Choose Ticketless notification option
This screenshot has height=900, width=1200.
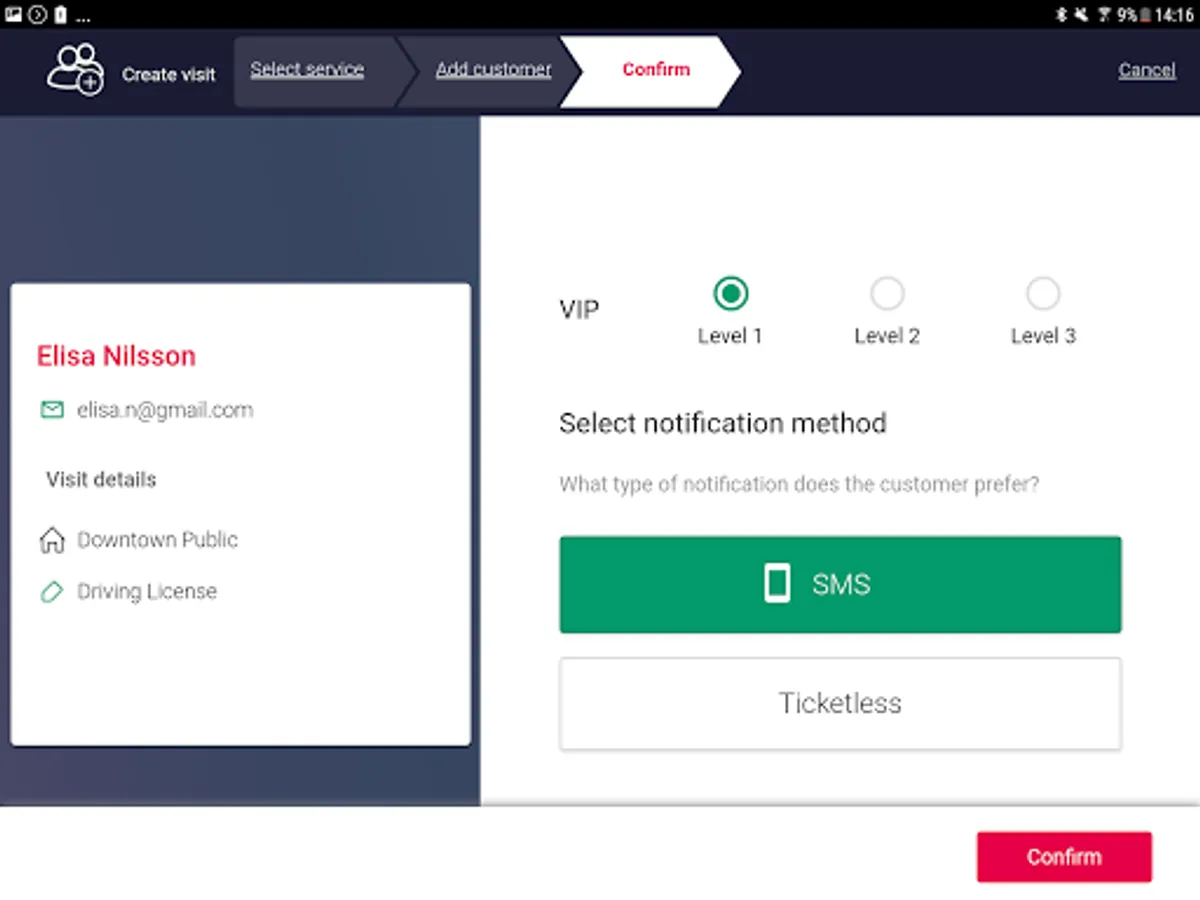click(x=840, y=703)
